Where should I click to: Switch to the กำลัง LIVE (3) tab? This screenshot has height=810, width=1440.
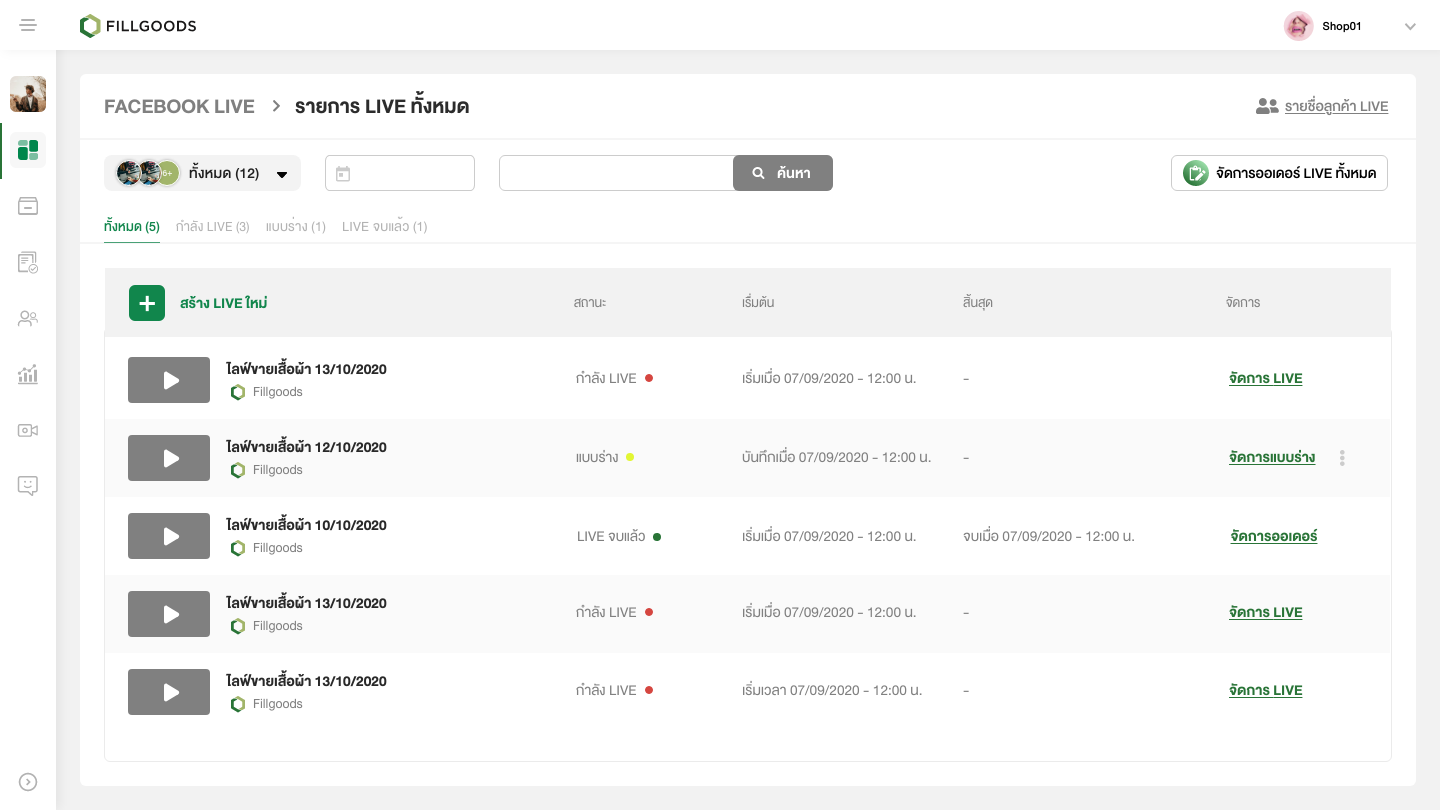[x=212, y=227]
